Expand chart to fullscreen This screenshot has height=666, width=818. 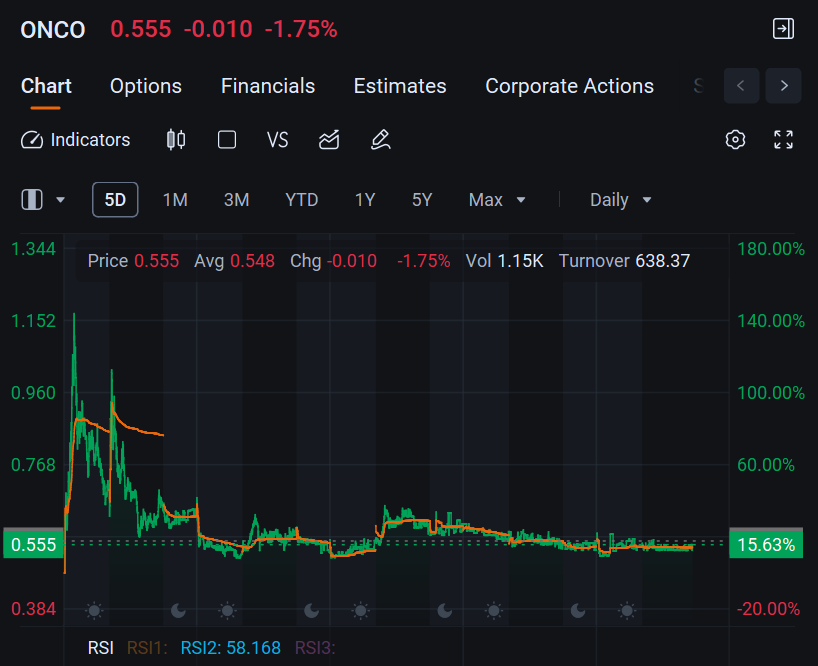(x=784, y=140)
